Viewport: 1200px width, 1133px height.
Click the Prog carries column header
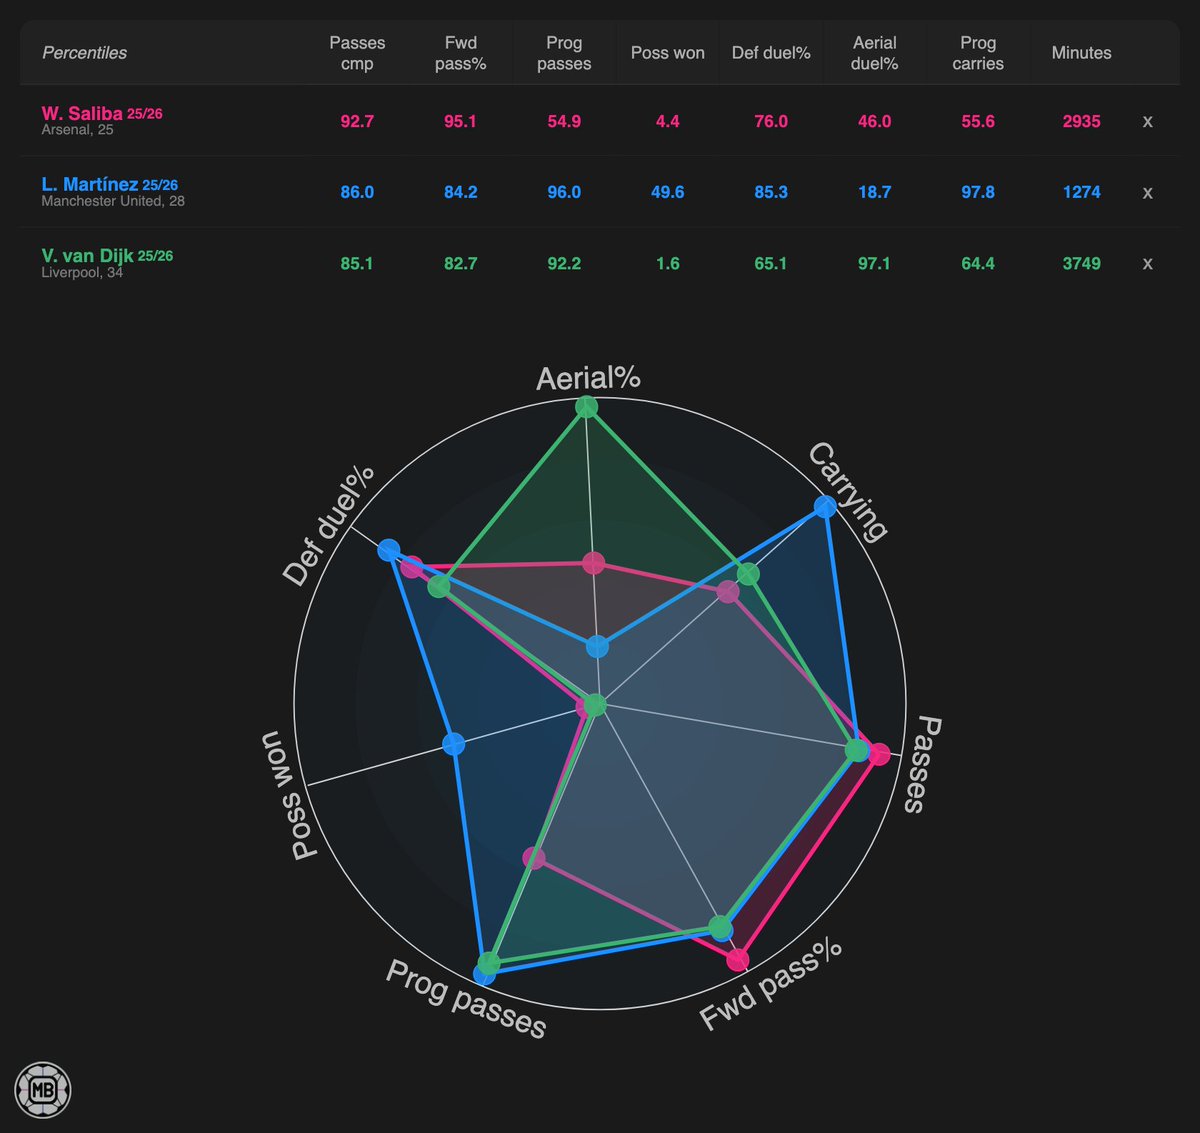978,53
